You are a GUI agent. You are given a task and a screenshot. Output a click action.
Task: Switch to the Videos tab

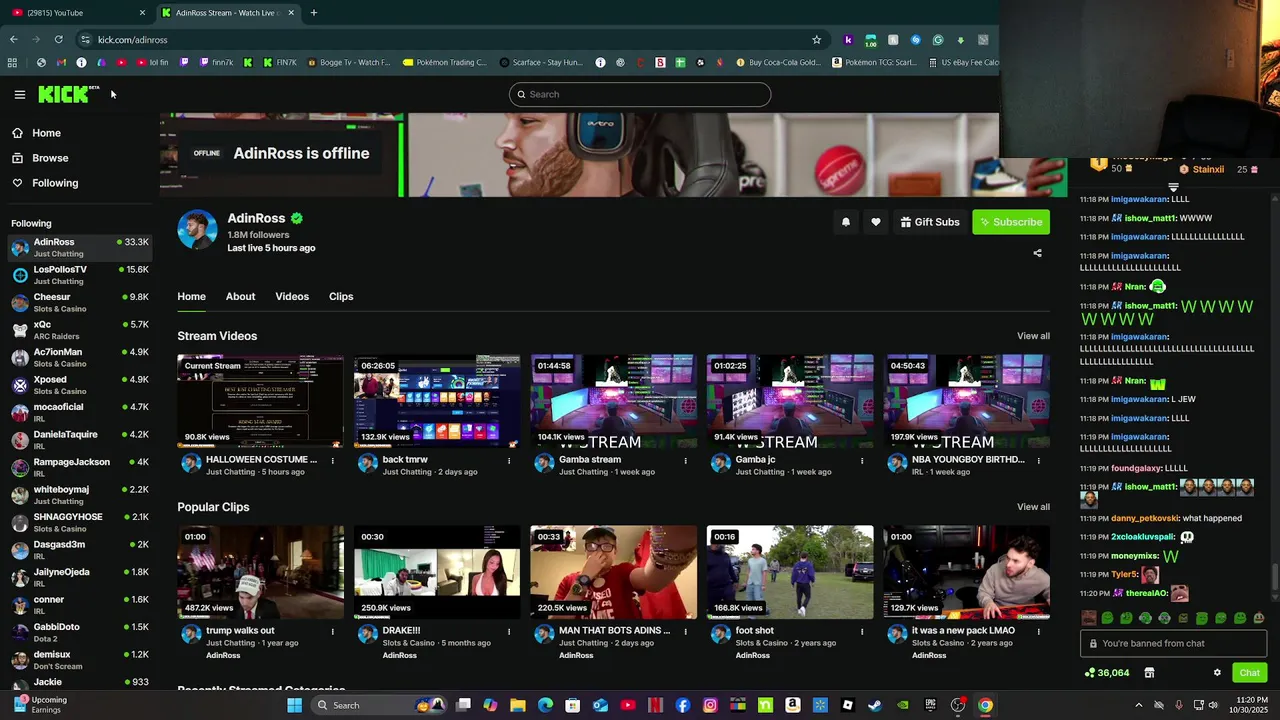tap(292, 296)
